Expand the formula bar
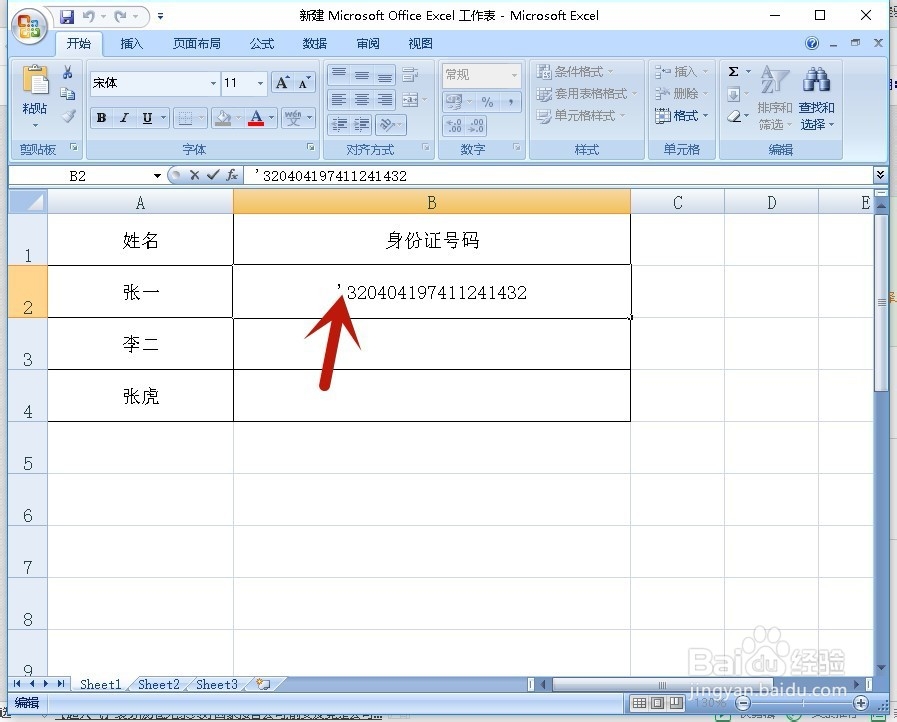The width and height of the screenshot is (897, 722). click(x=881, y=175)
